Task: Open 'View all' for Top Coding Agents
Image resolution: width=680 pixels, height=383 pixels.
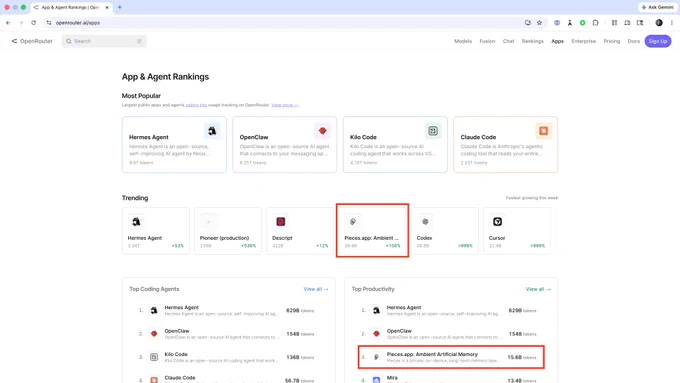Action: pyautogui.click(x=316, y=289)
